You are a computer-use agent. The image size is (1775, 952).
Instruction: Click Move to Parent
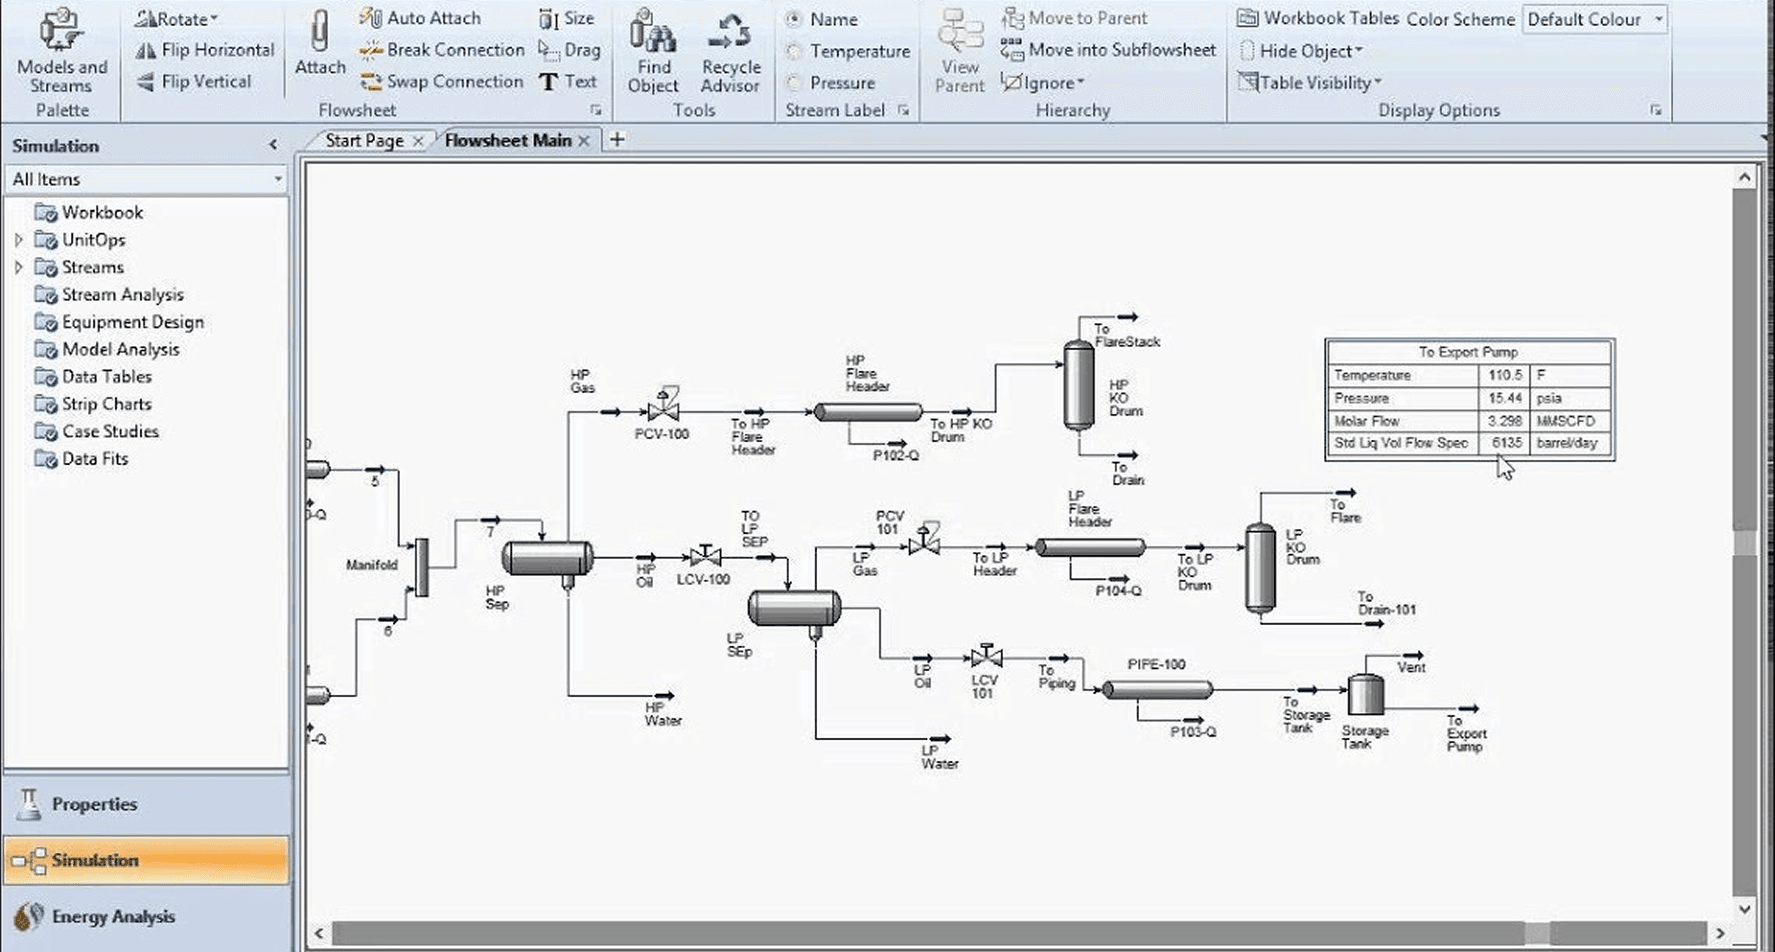(1075, 18)
